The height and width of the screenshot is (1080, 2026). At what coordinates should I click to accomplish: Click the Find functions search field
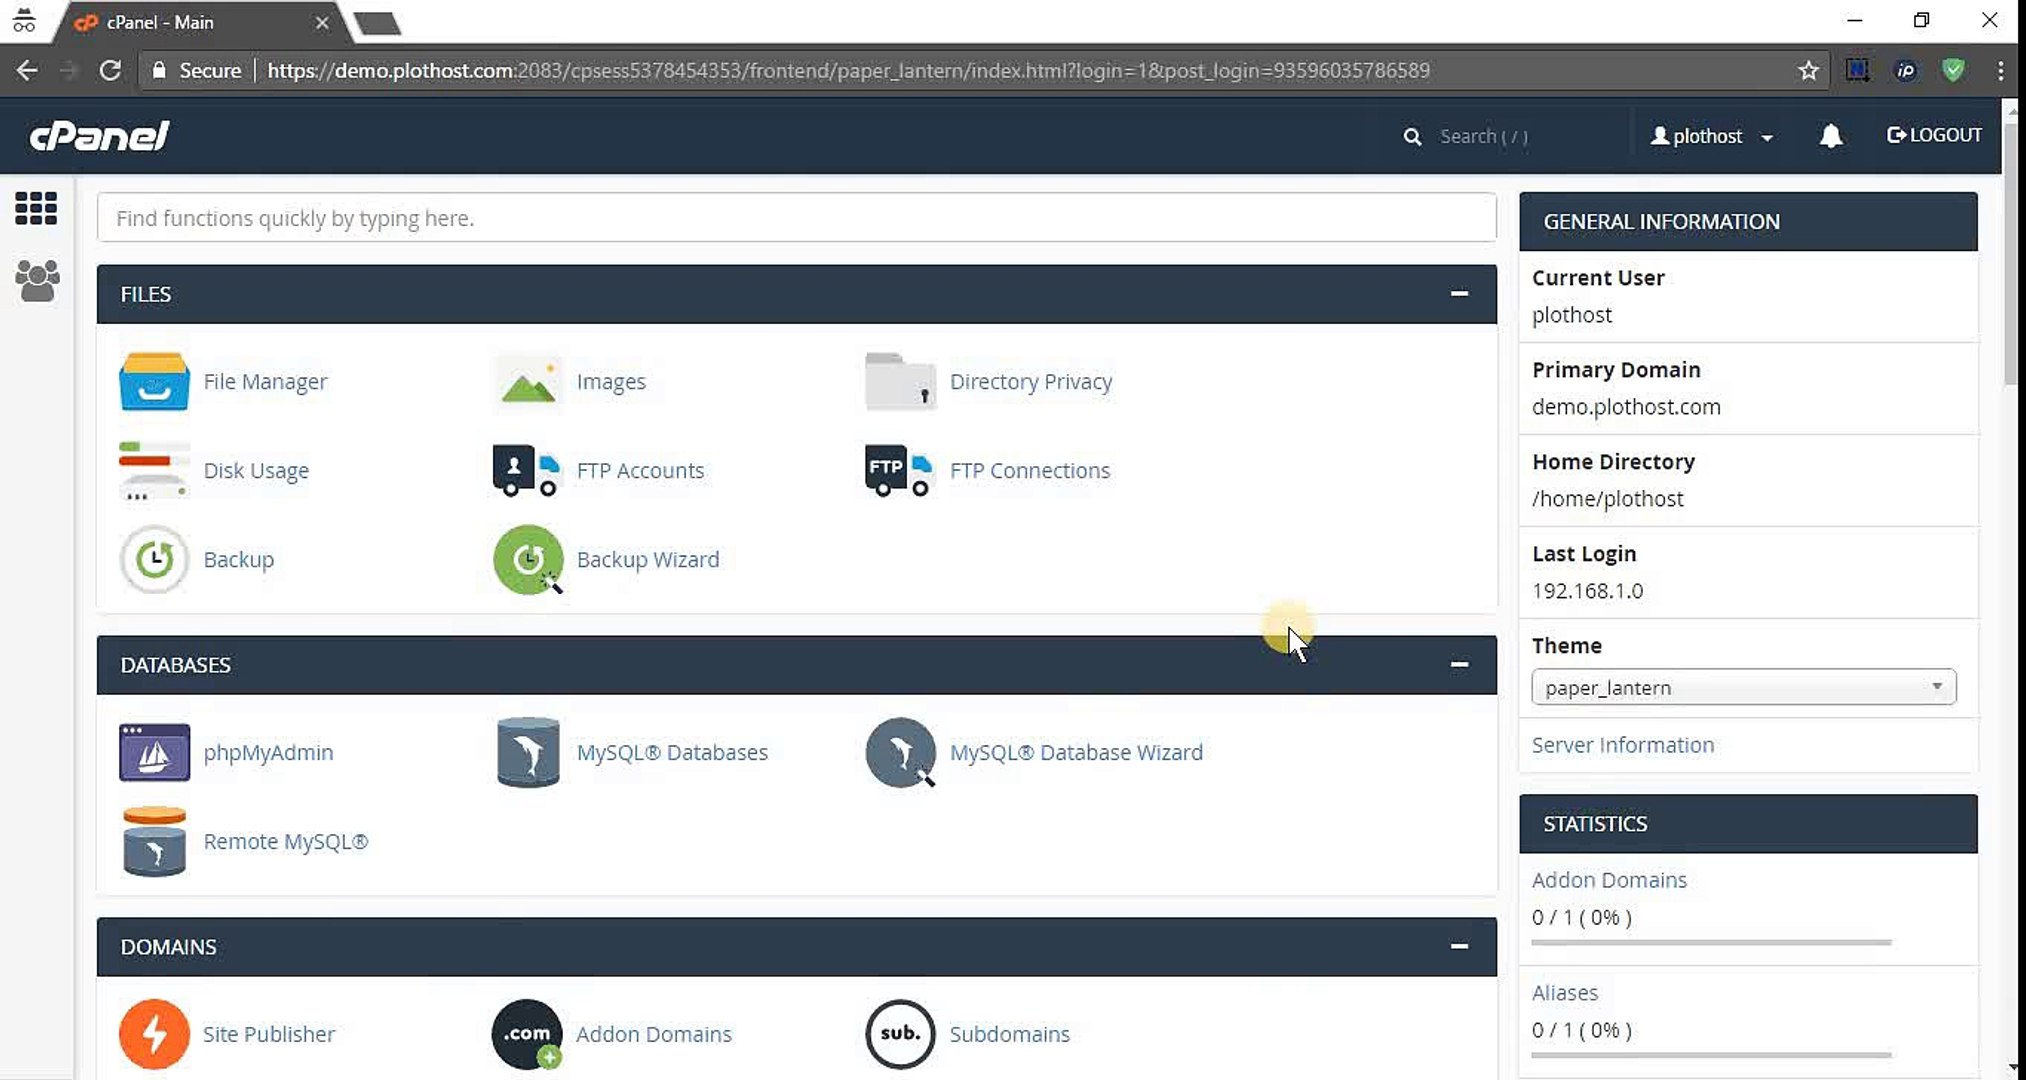pyautogui.click(x=795, y=218)
